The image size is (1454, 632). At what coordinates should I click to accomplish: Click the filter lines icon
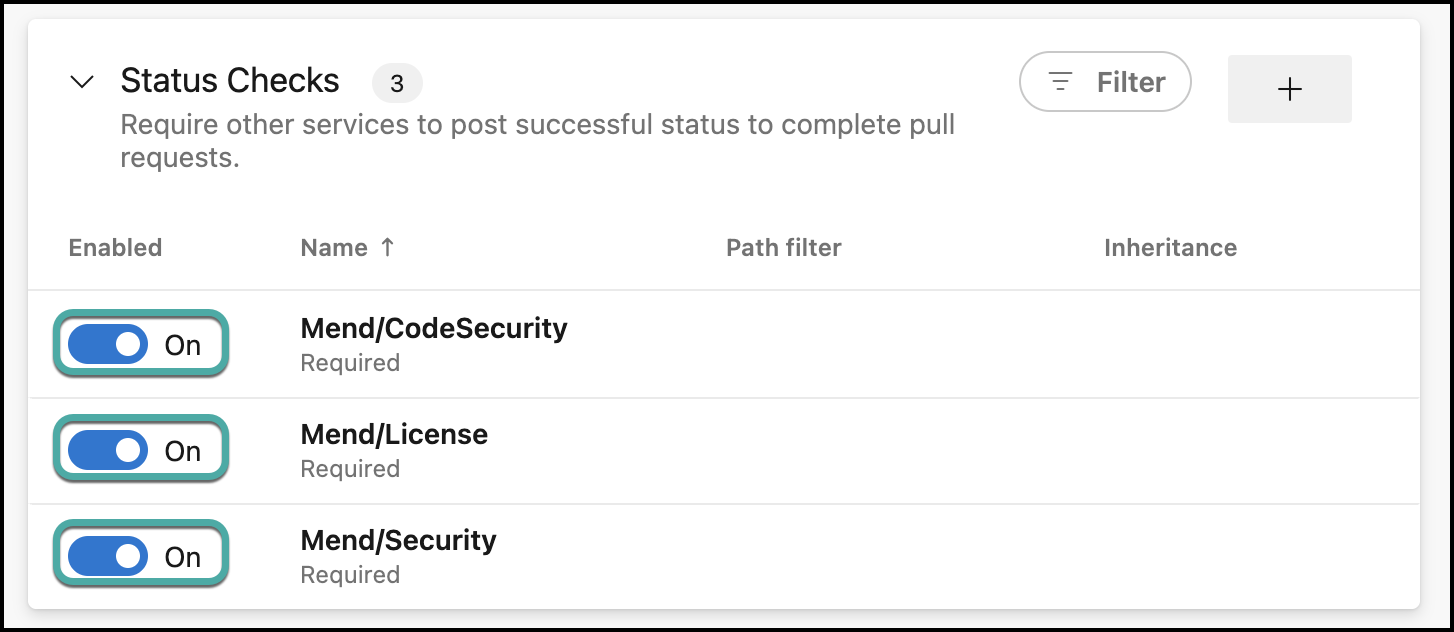tap(1060, 82)
